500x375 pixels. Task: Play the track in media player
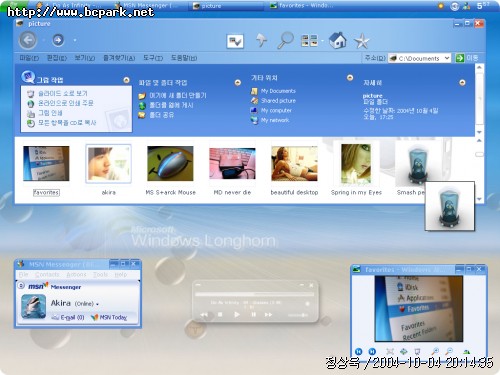237,314
